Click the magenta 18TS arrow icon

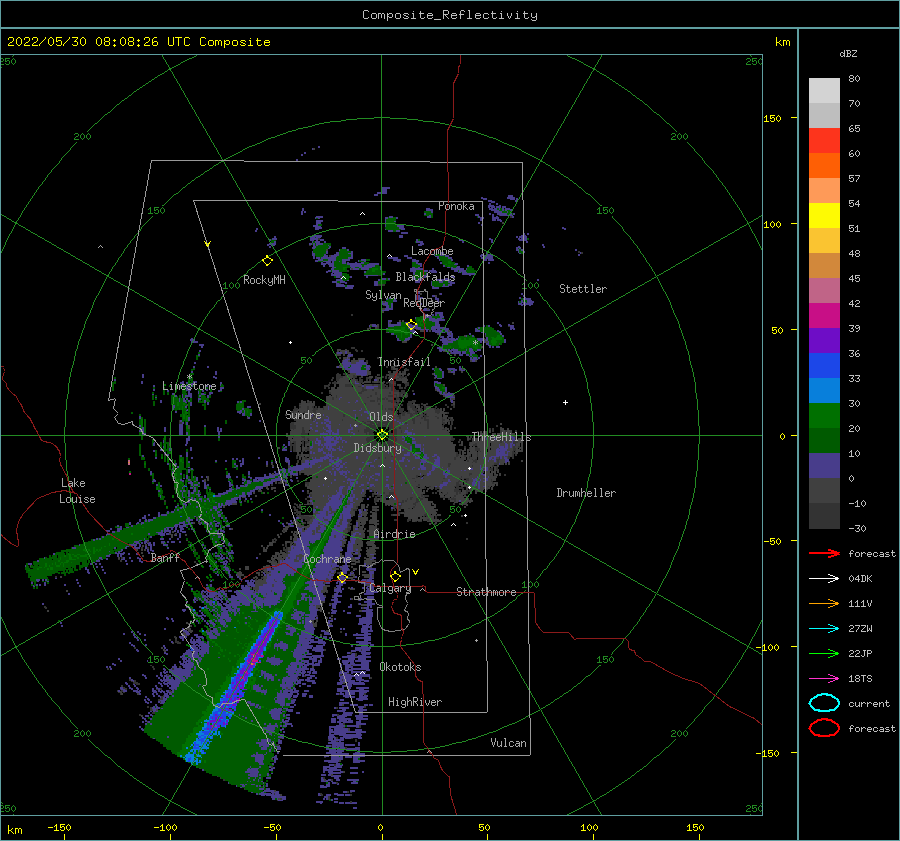[824, 679]
